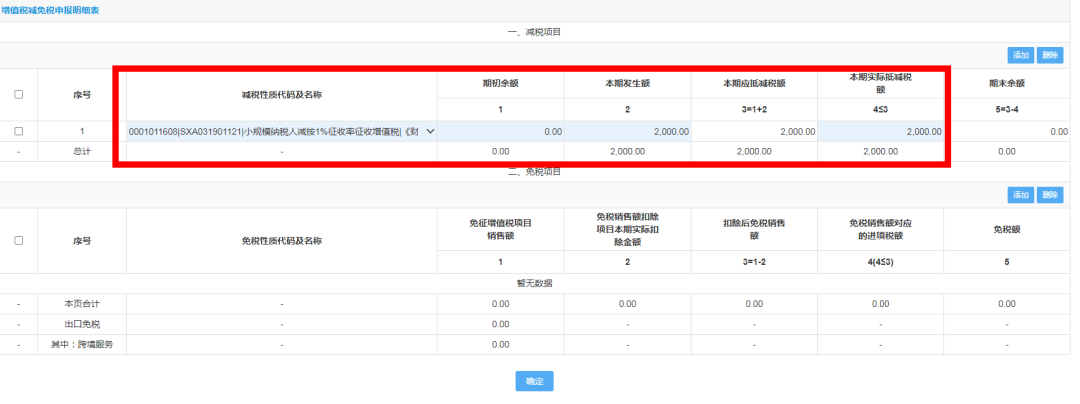Click the 出口免税 row label
Viewport: 1080px width, 404px height.
point(82,323)
